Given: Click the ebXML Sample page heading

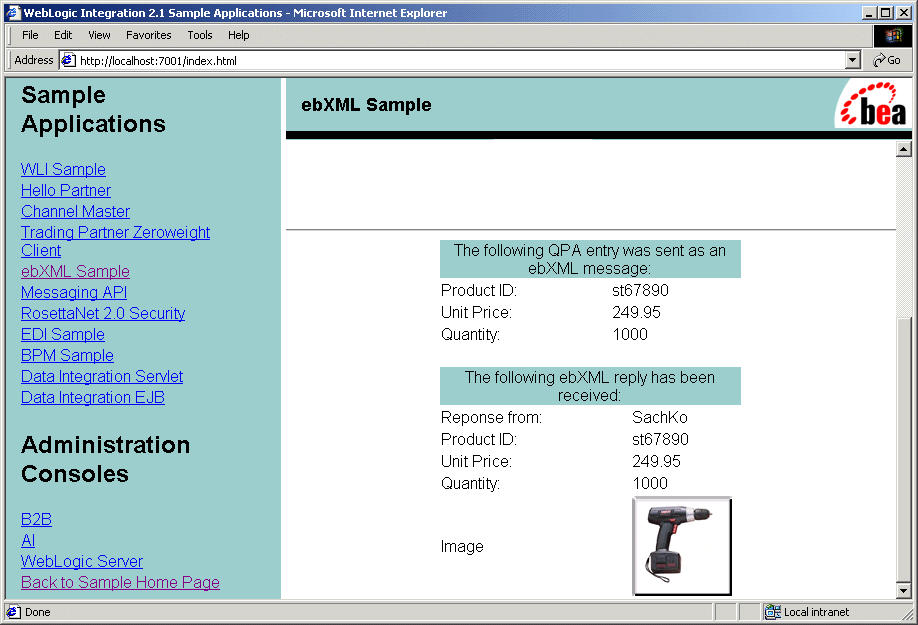Looking at the screenshot, I should click(x=366, y=105).
